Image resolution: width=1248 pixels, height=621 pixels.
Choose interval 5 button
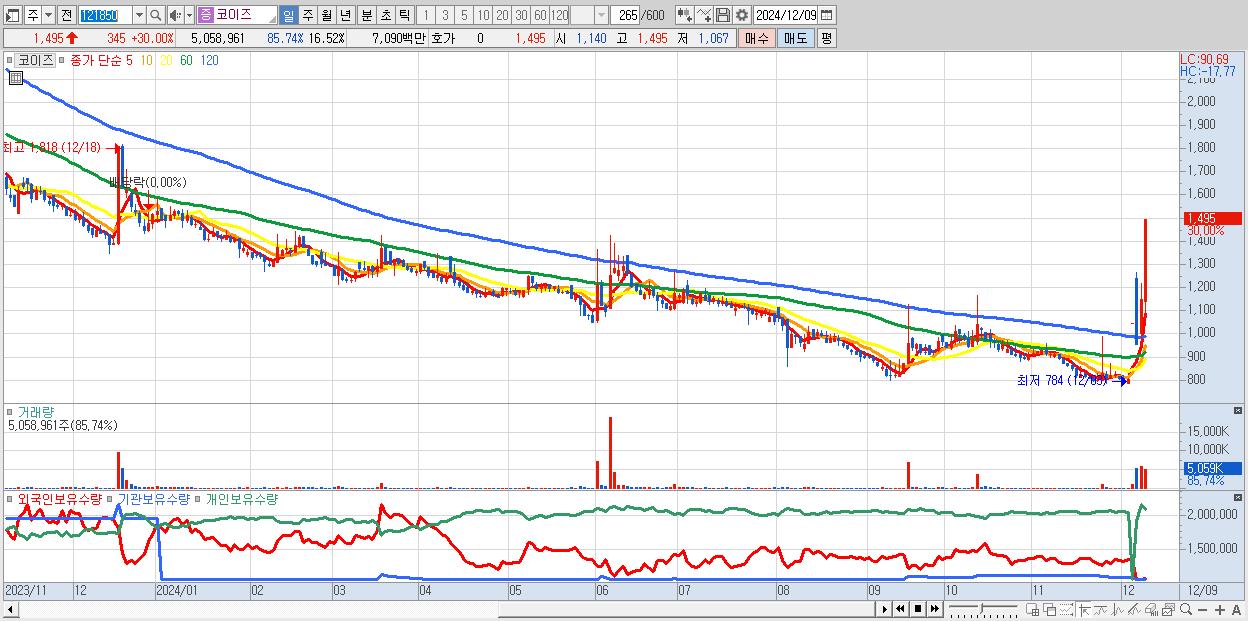coord(464,15)
